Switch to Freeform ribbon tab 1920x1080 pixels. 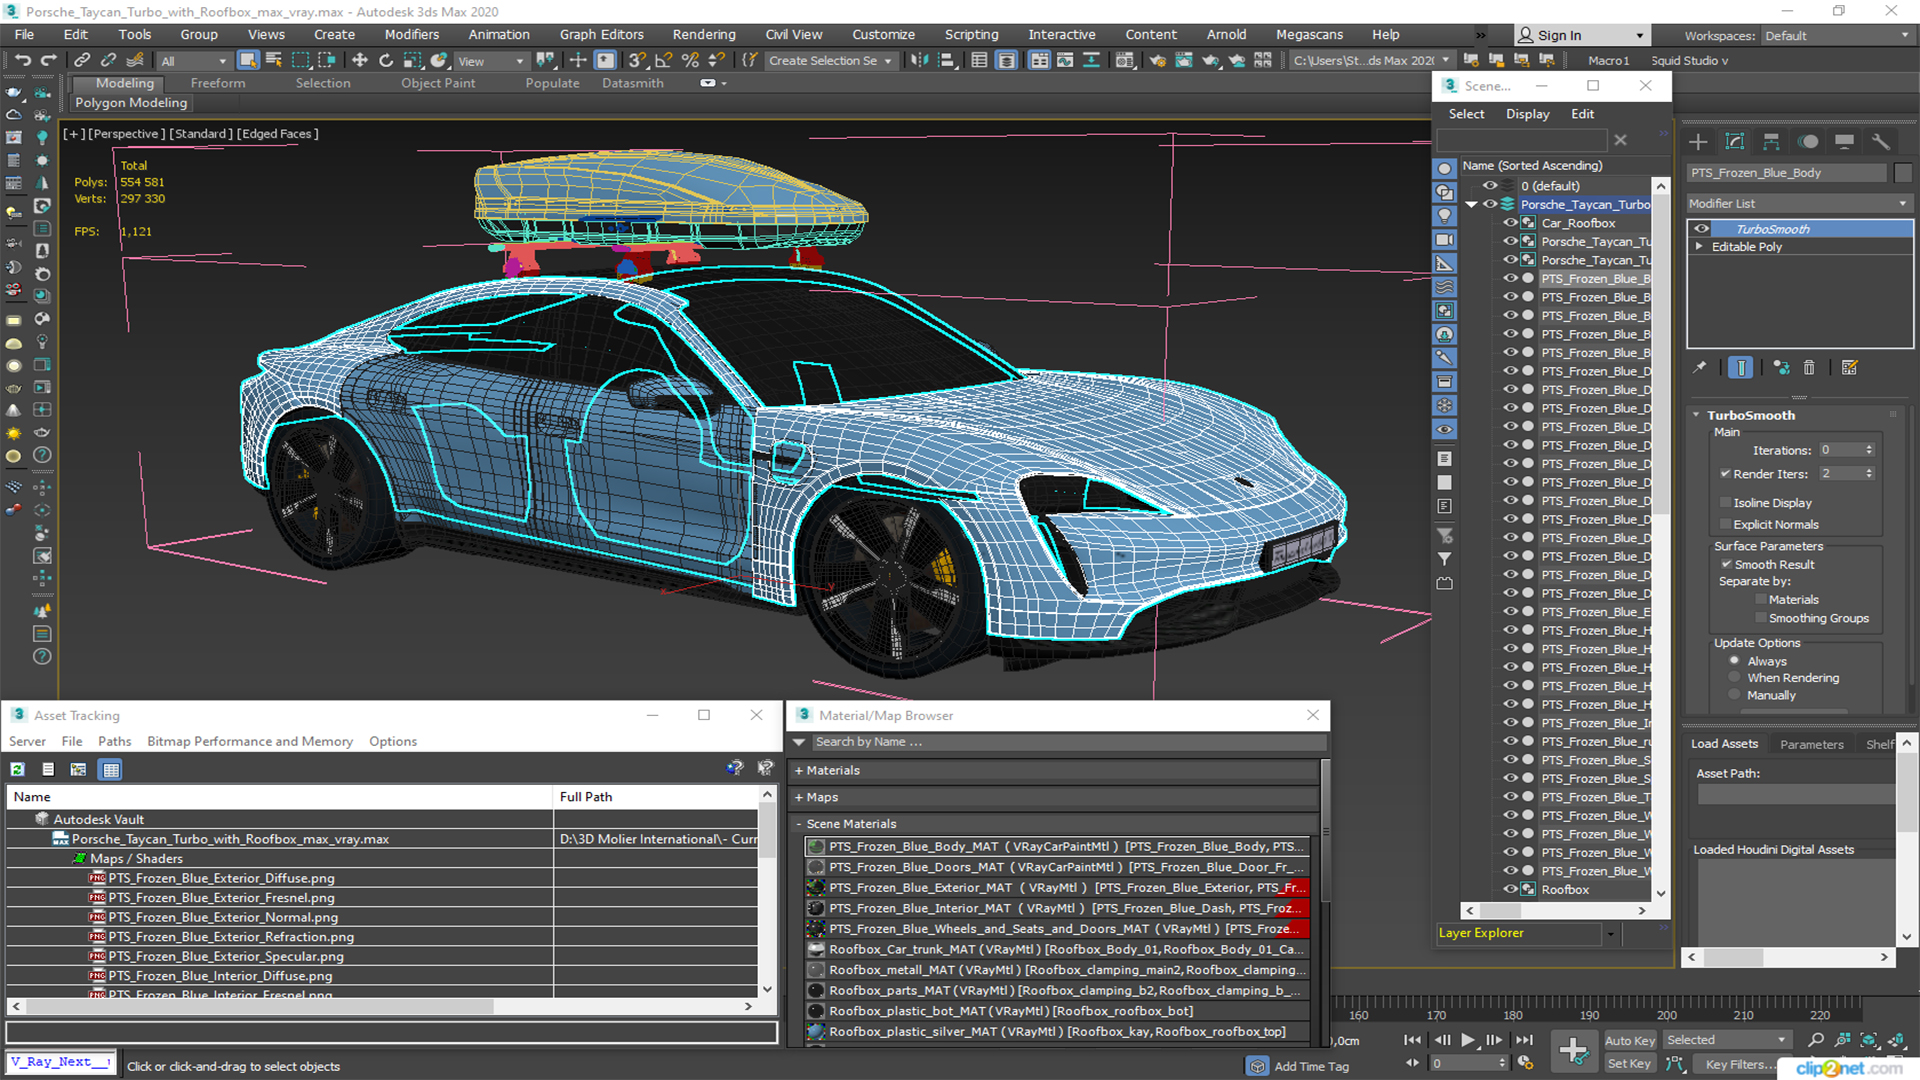tap(218, 84)
